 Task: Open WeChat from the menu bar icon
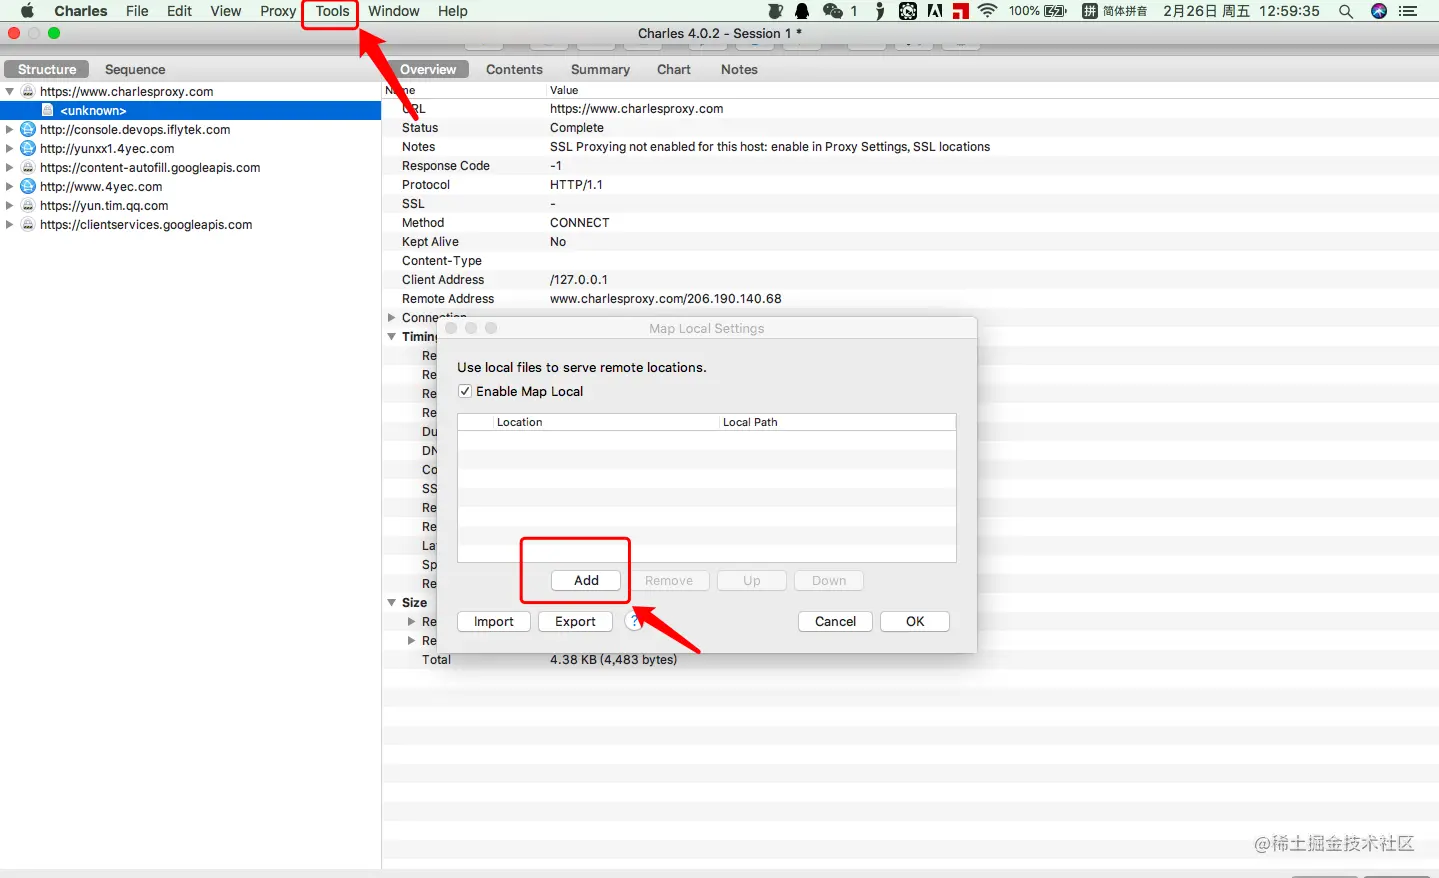832,11
